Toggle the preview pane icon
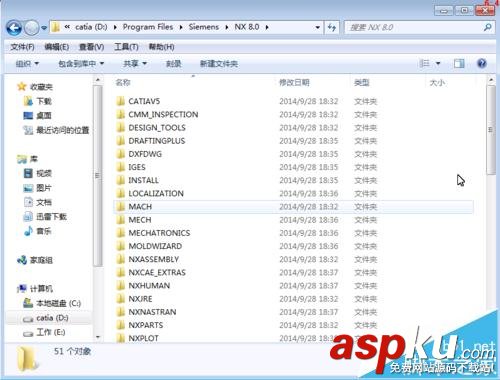500x380 pixels. pos(459,63)
